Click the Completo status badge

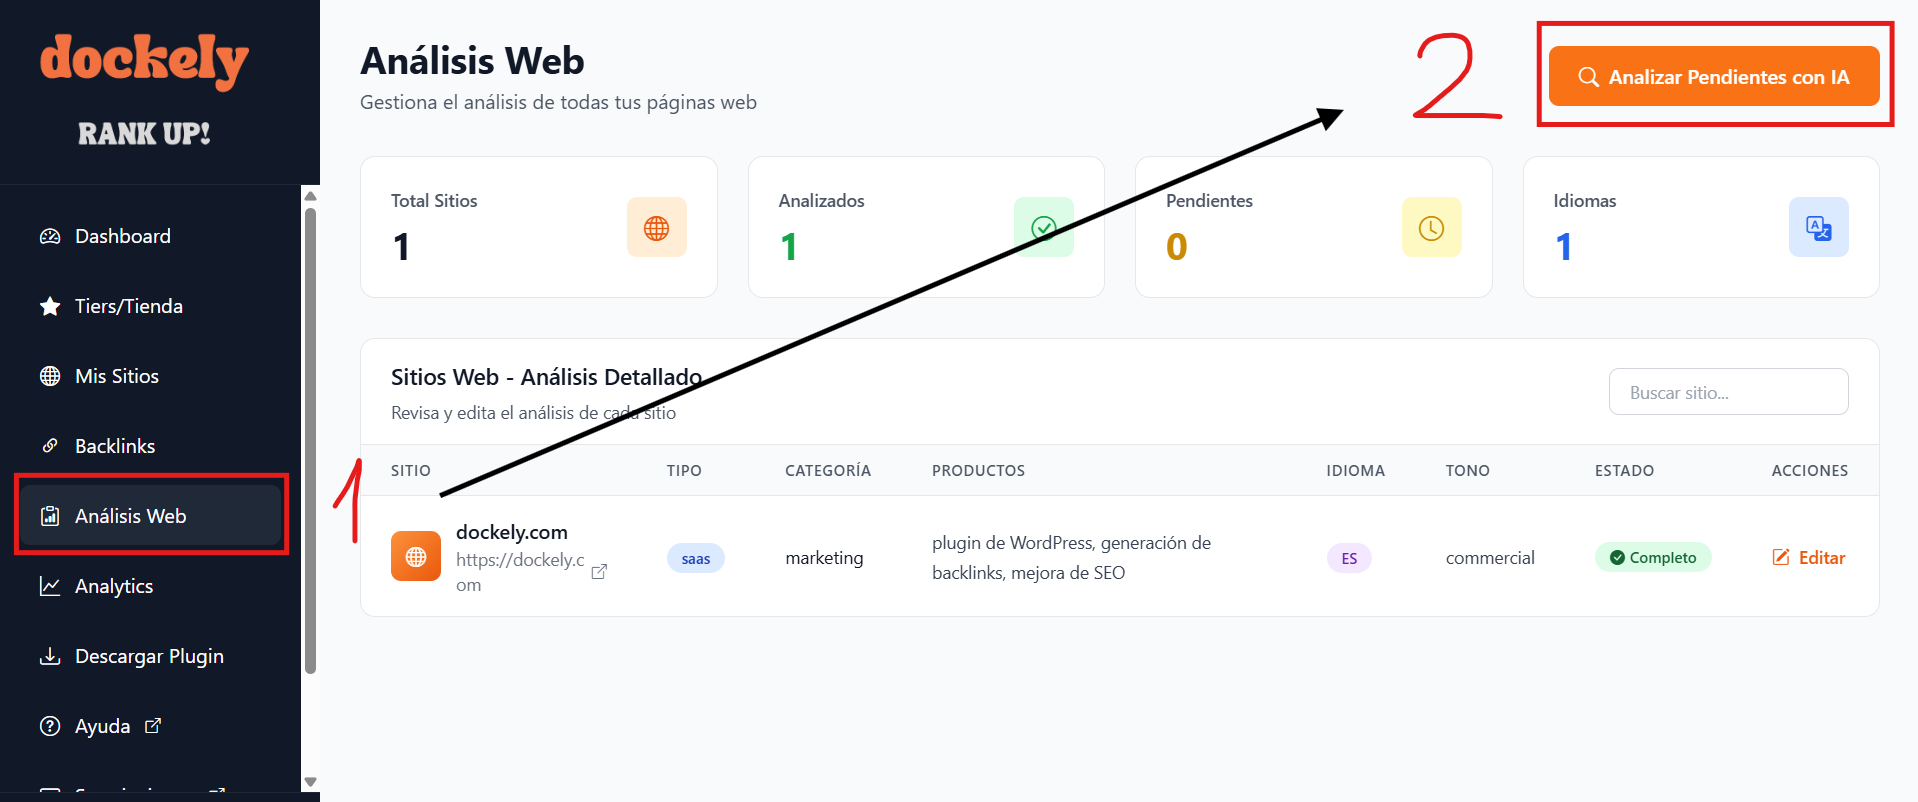[1652, 558]
